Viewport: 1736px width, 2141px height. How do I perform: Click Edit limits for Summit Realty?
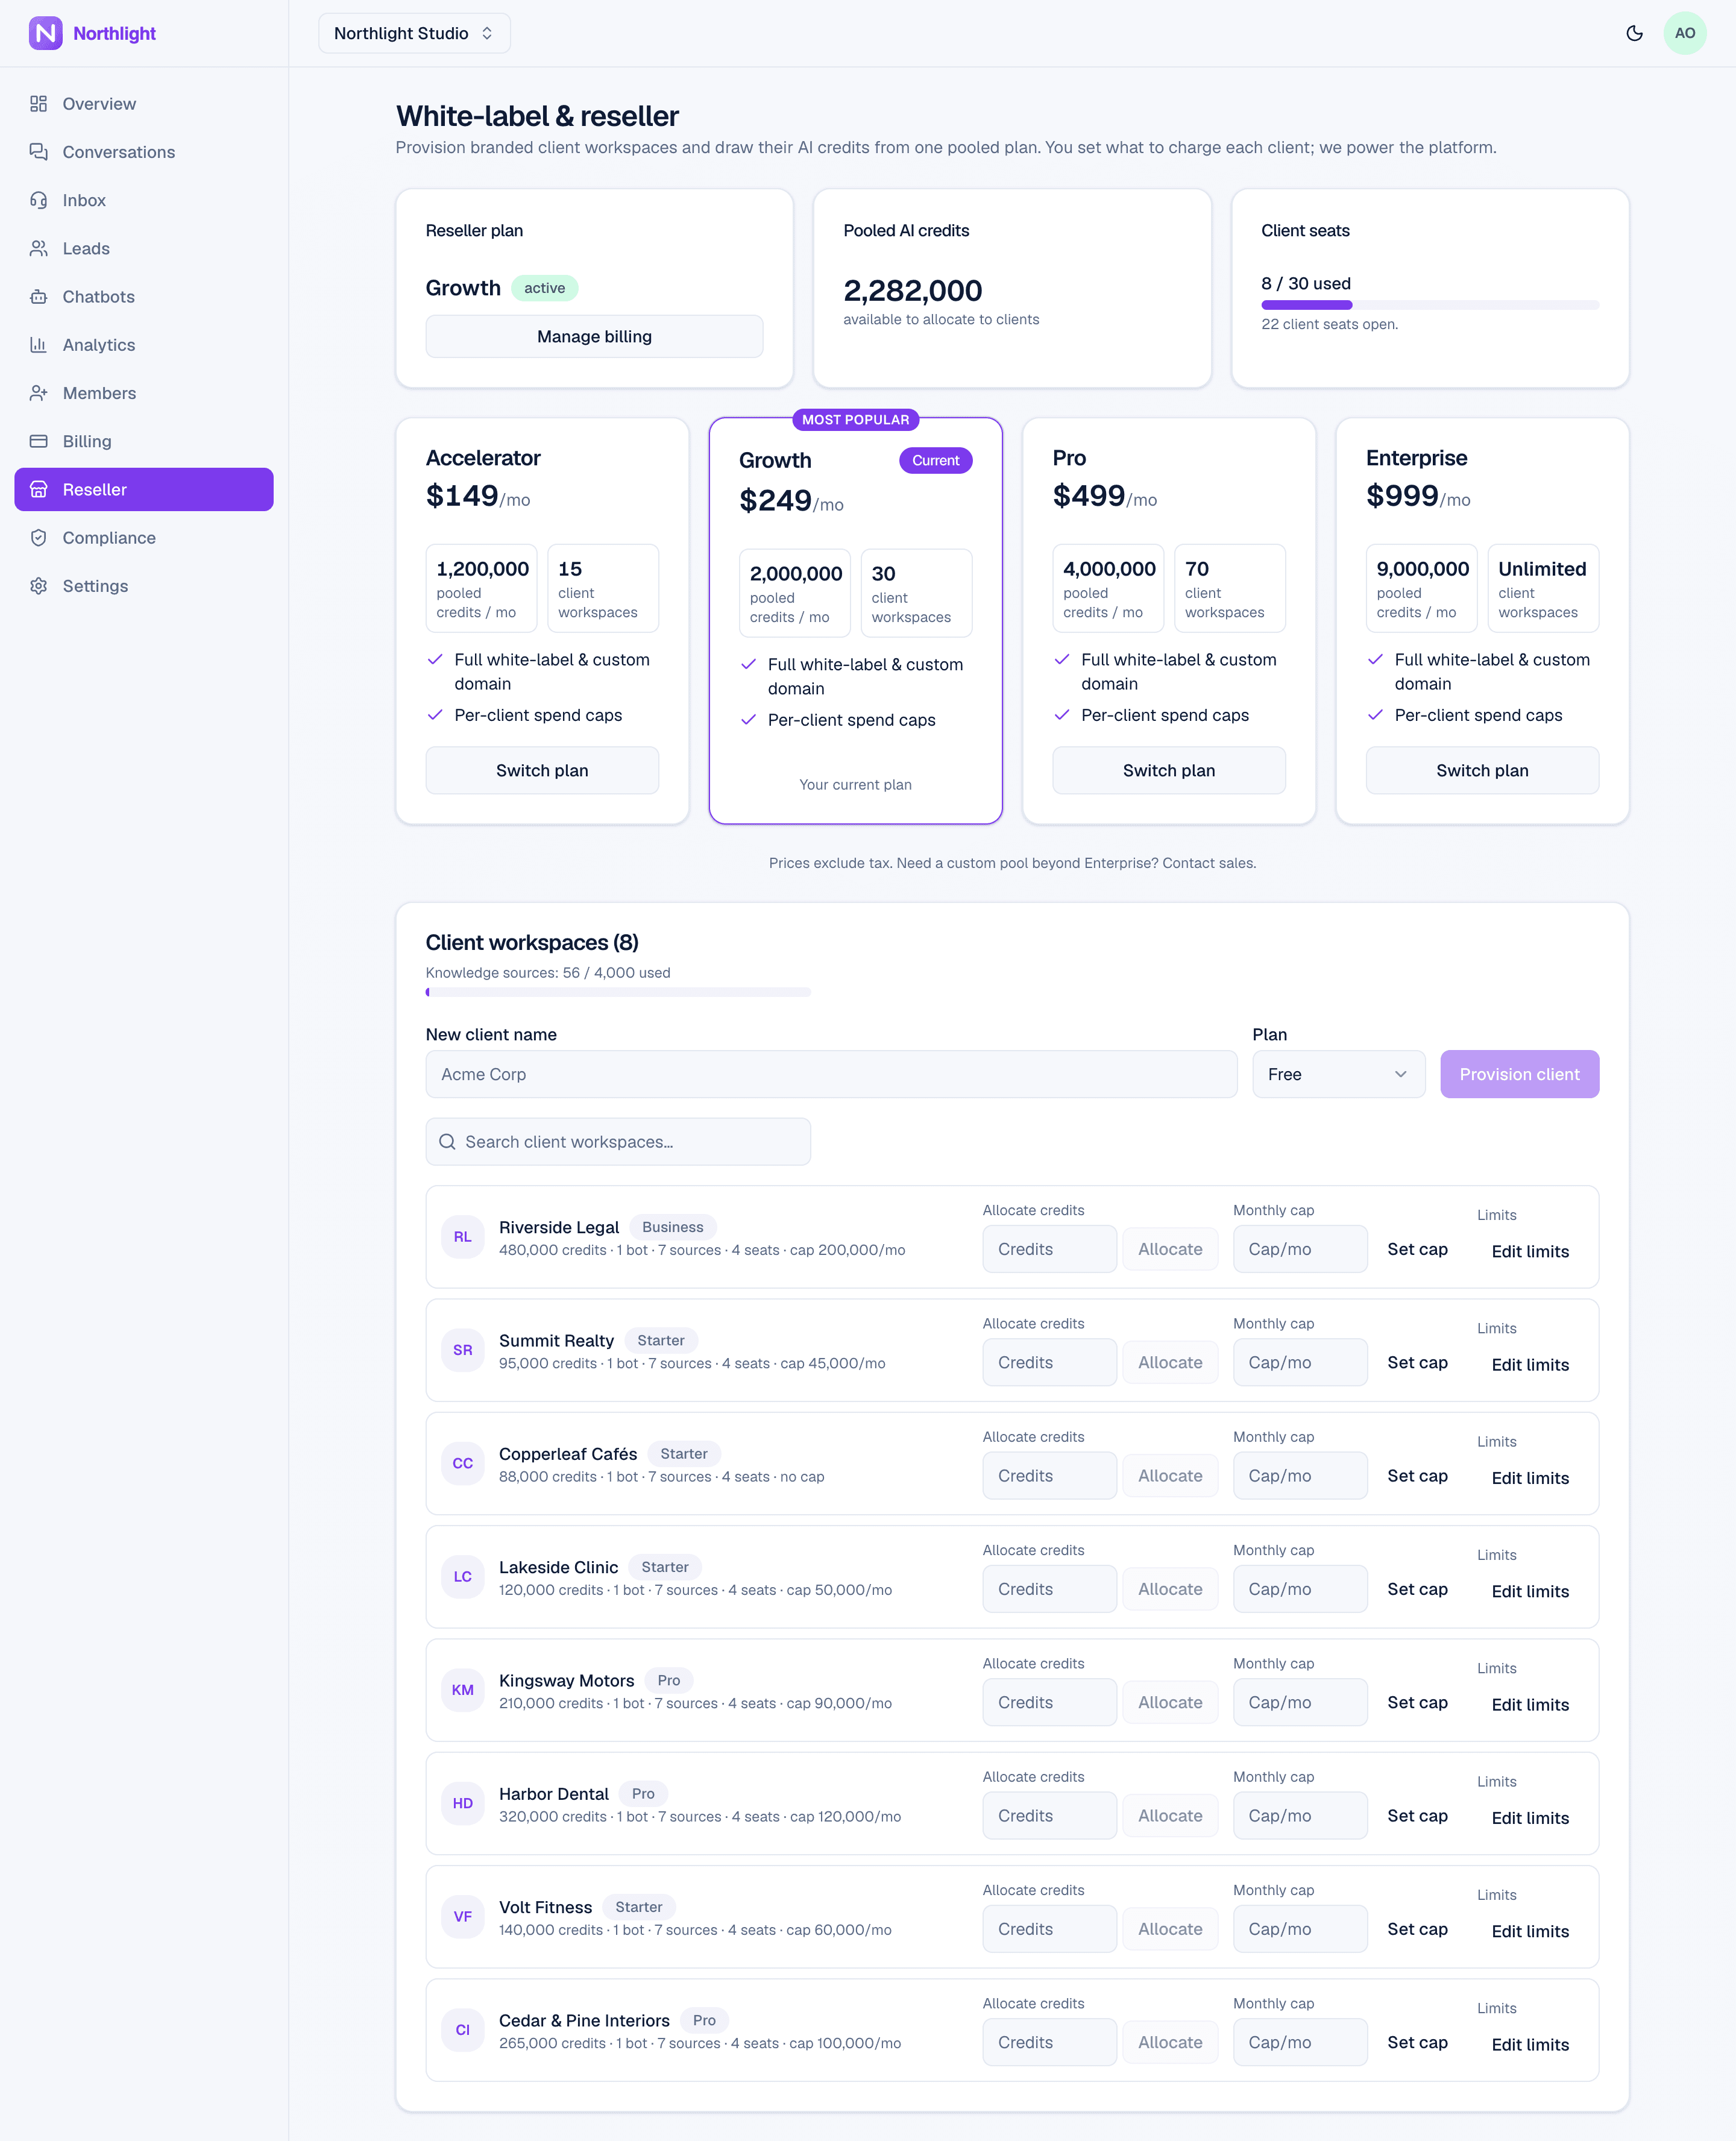[x=1530, y=1365]
